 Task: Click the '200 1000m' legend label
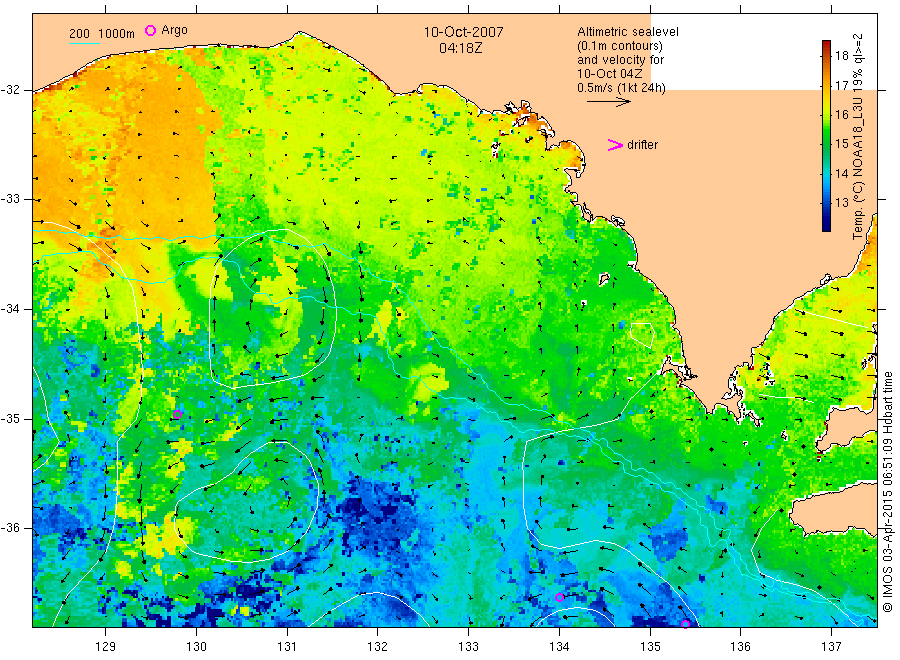click(102, 34)
